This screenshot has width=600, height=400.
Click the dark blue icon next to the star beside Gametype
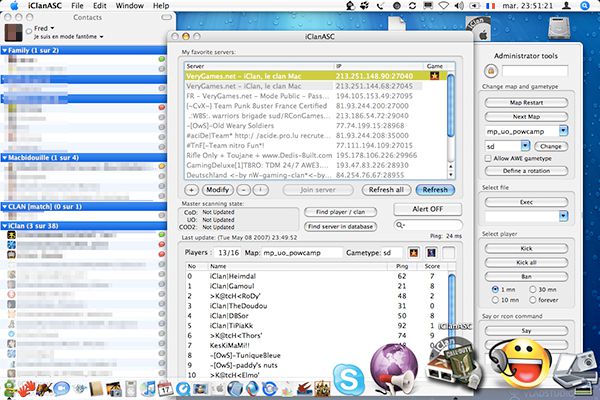(x=431, y=253)
